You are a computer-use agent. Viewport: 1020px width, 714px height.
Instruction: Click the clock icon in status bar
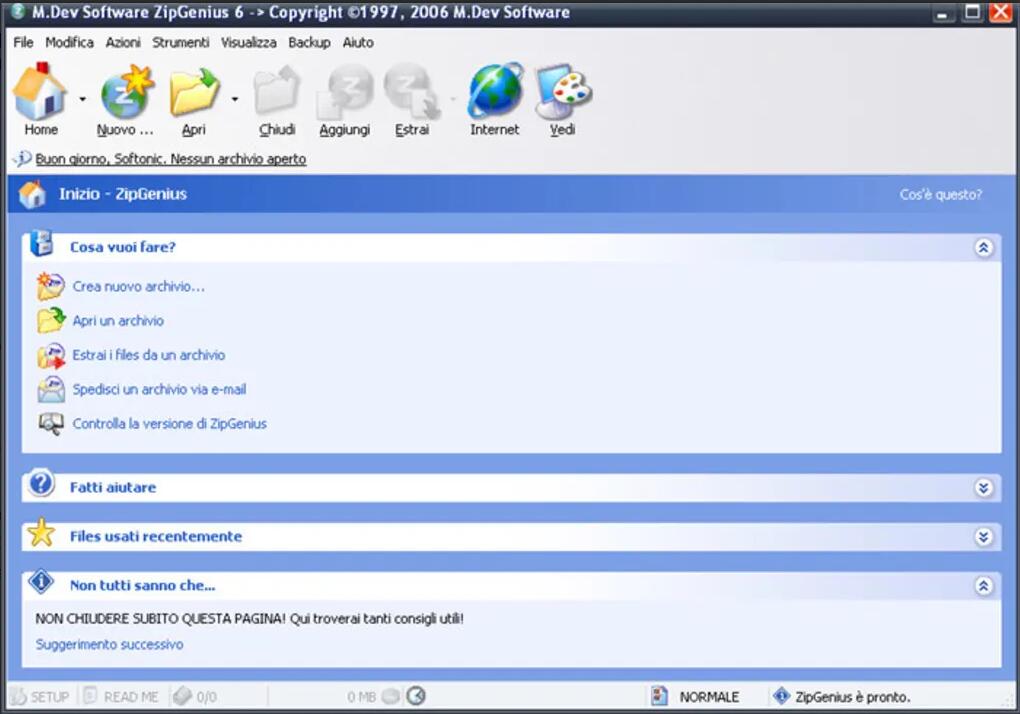(415, 696)
